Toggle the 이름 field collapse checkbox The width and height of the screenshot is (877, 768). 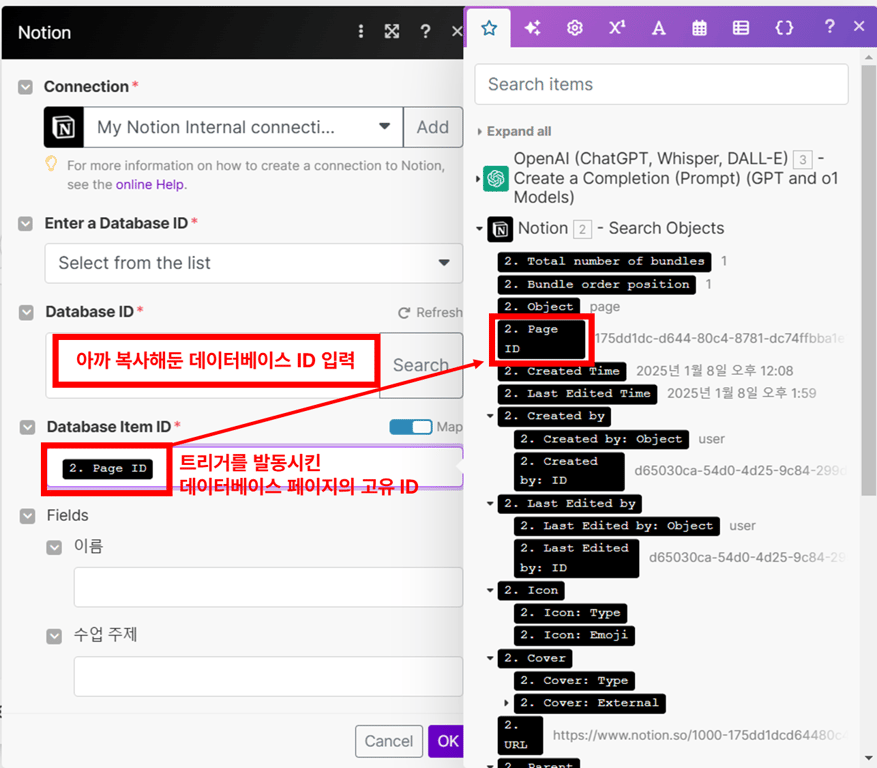[x=54, y=547]
